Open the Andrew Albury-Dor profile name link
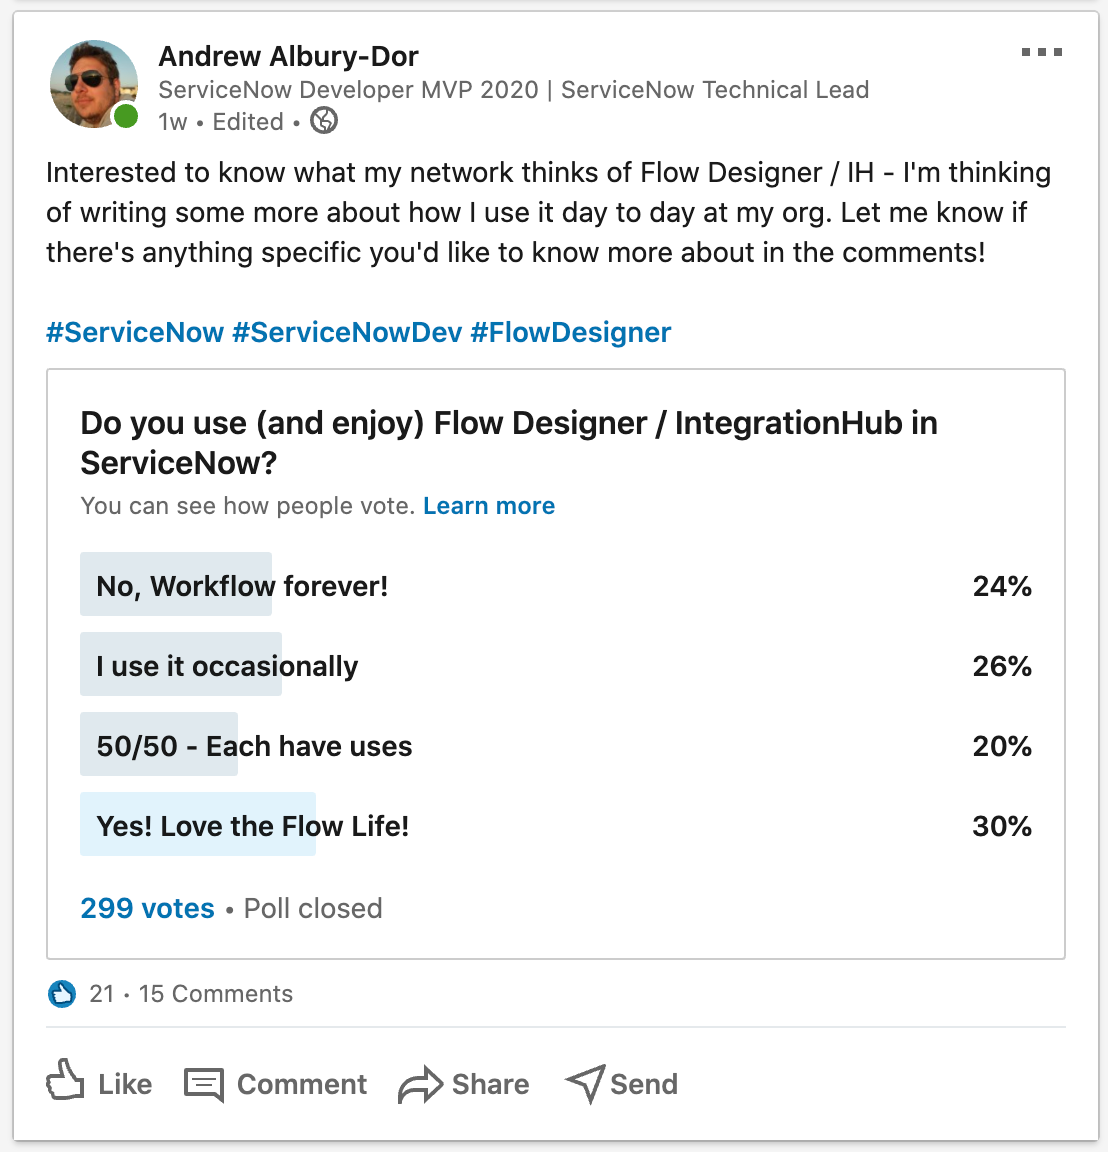This screenshot has height=1152, width=1108. pos(288,57)
